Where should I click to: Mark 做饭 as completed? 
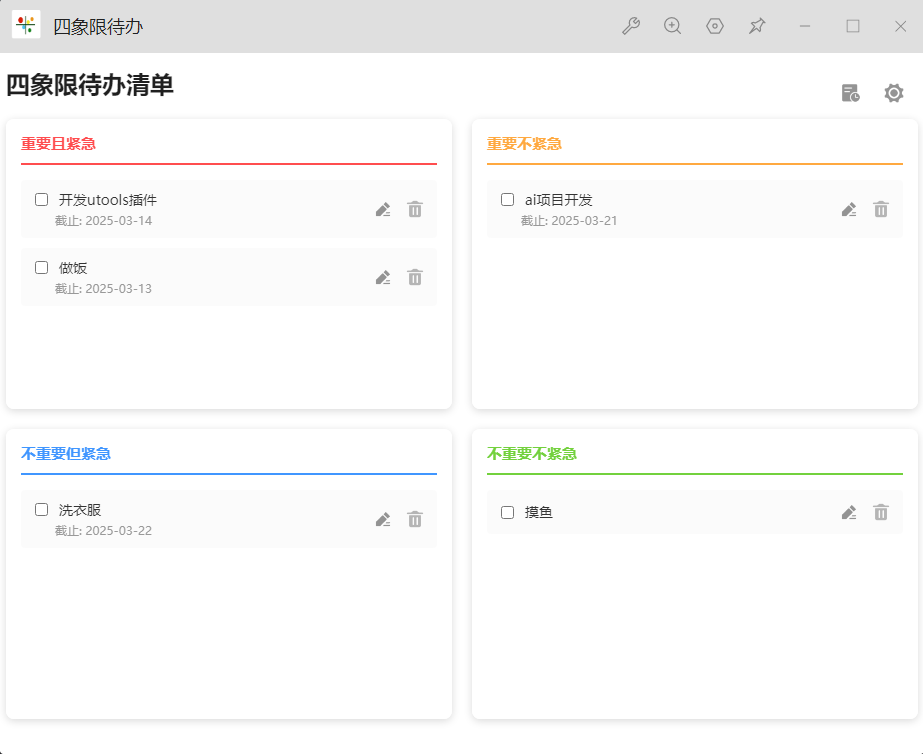coord(41,268)
